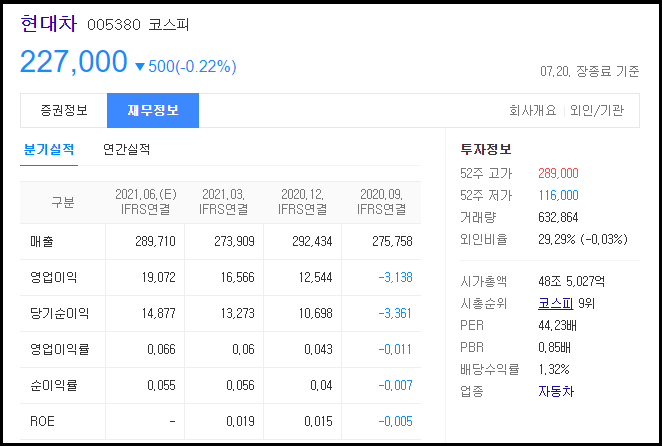Click the net income value 13,273

pos(238,313)
